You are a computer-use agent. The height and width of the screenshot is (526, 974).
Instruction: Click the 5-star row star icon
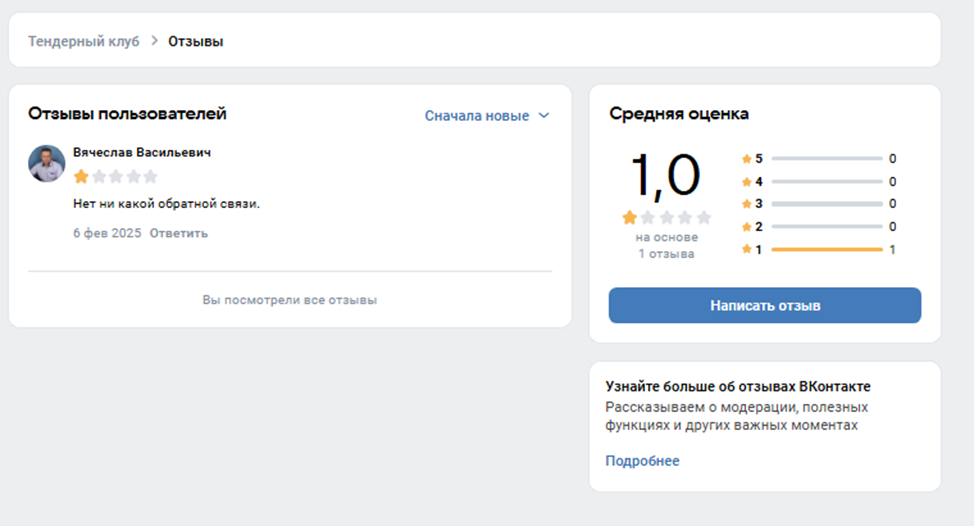tap(746, 159)
